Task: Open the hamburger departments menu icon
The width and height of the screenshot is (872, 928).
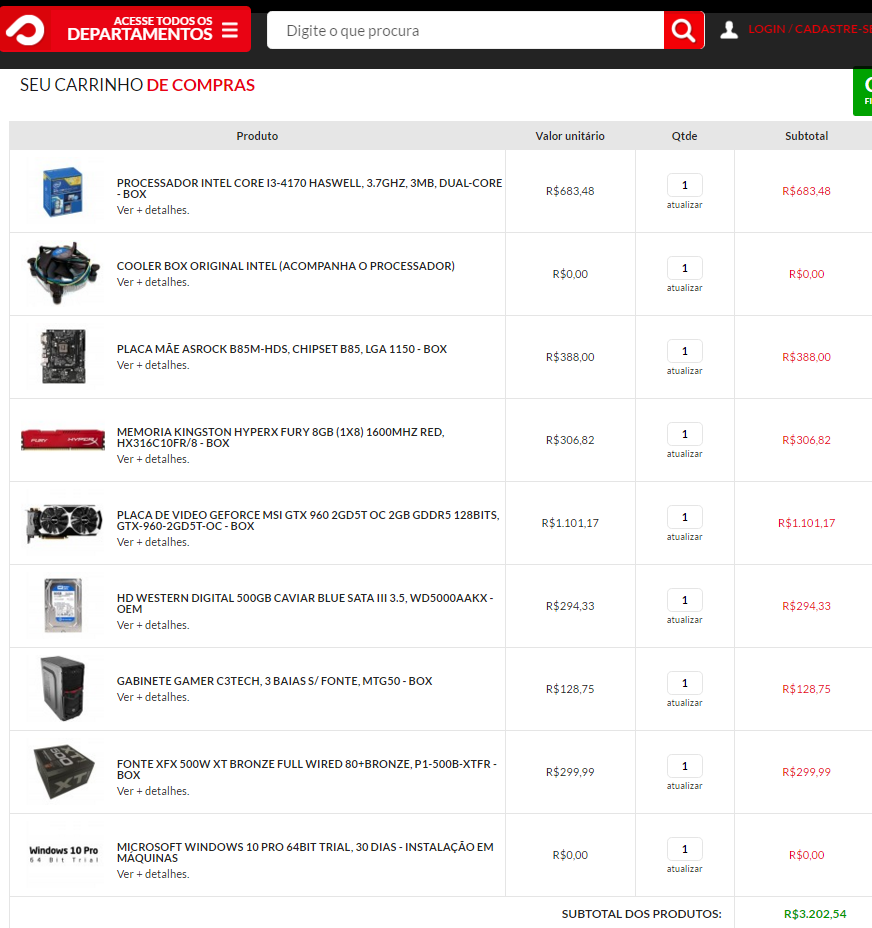Action: click(x=230, y=30)
